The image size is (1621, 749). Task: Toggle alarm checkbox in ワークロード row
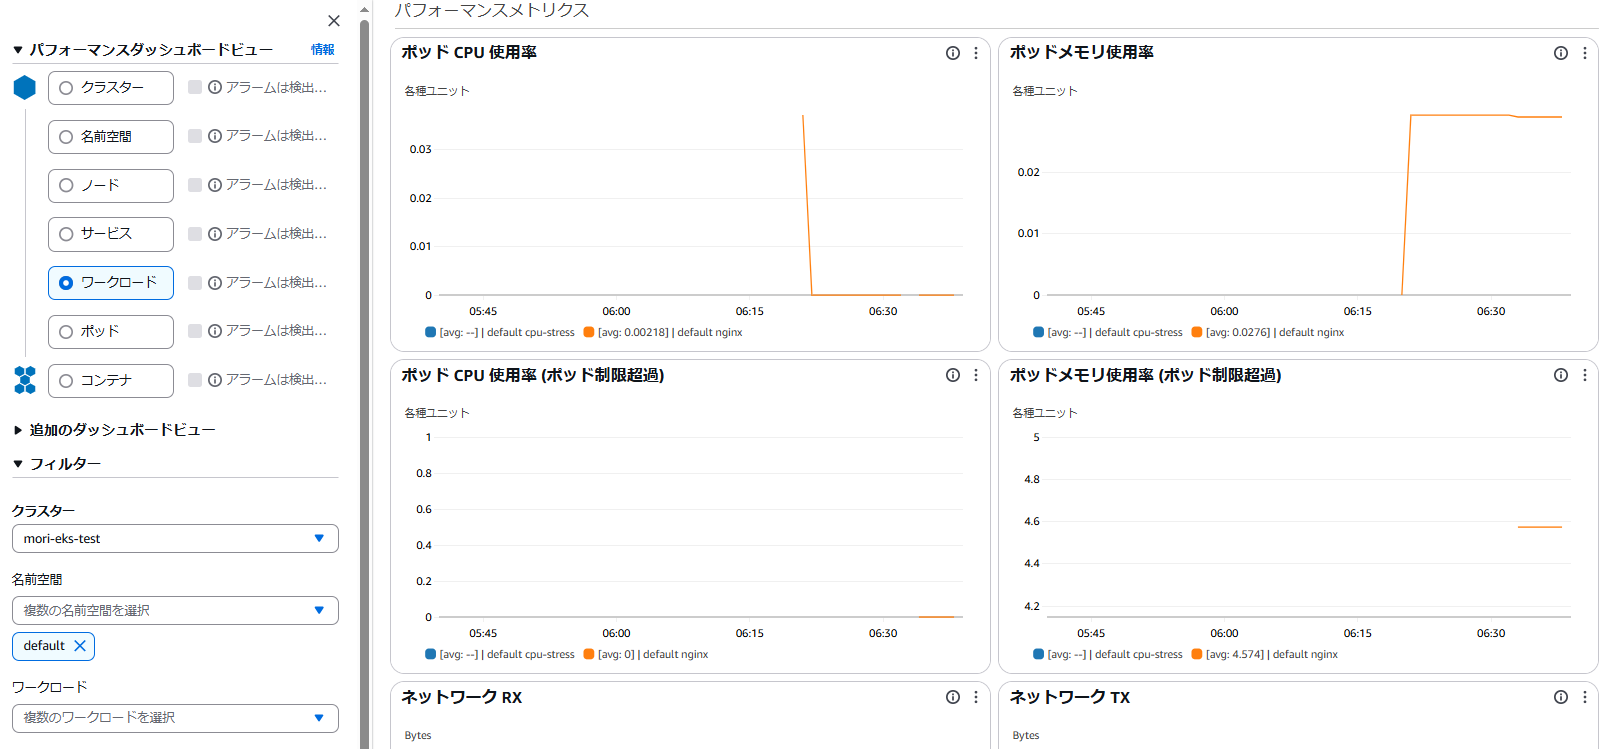tap(195, 283)
